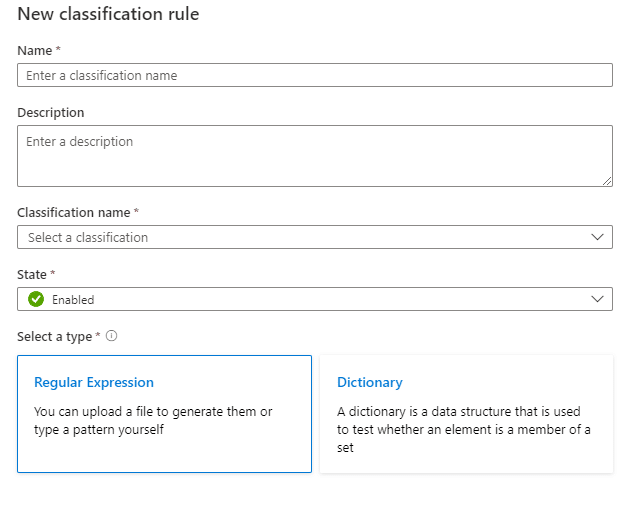Click the Dictionary card description text
624x512 pixels.
464,430
